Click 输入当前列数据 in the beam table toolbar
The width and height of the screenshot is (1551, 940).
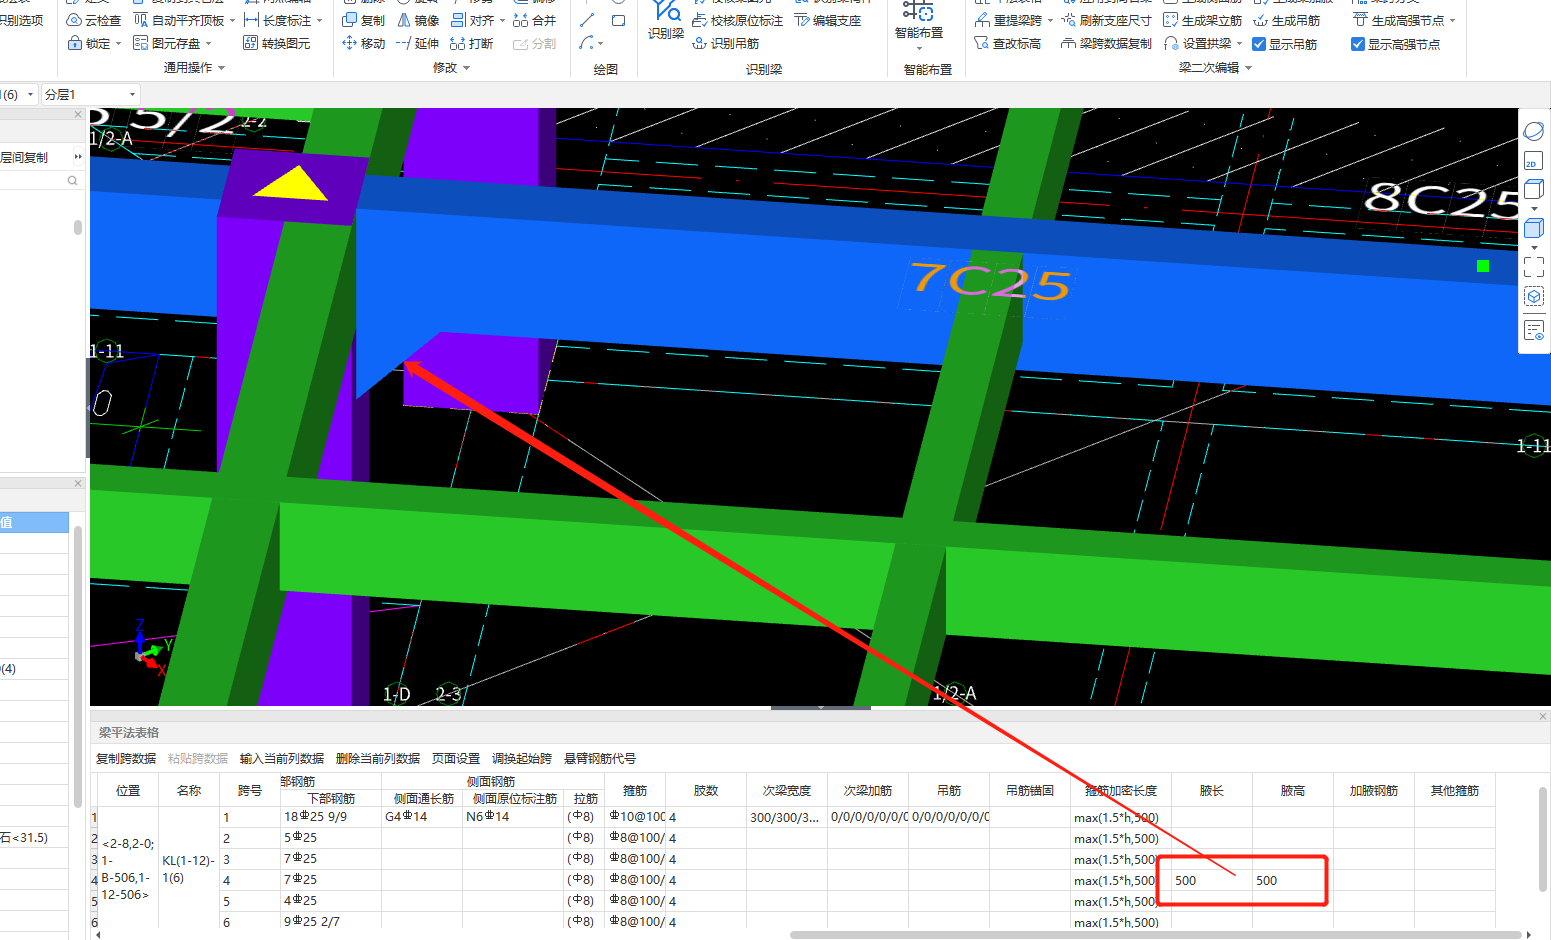coord(282,759)
